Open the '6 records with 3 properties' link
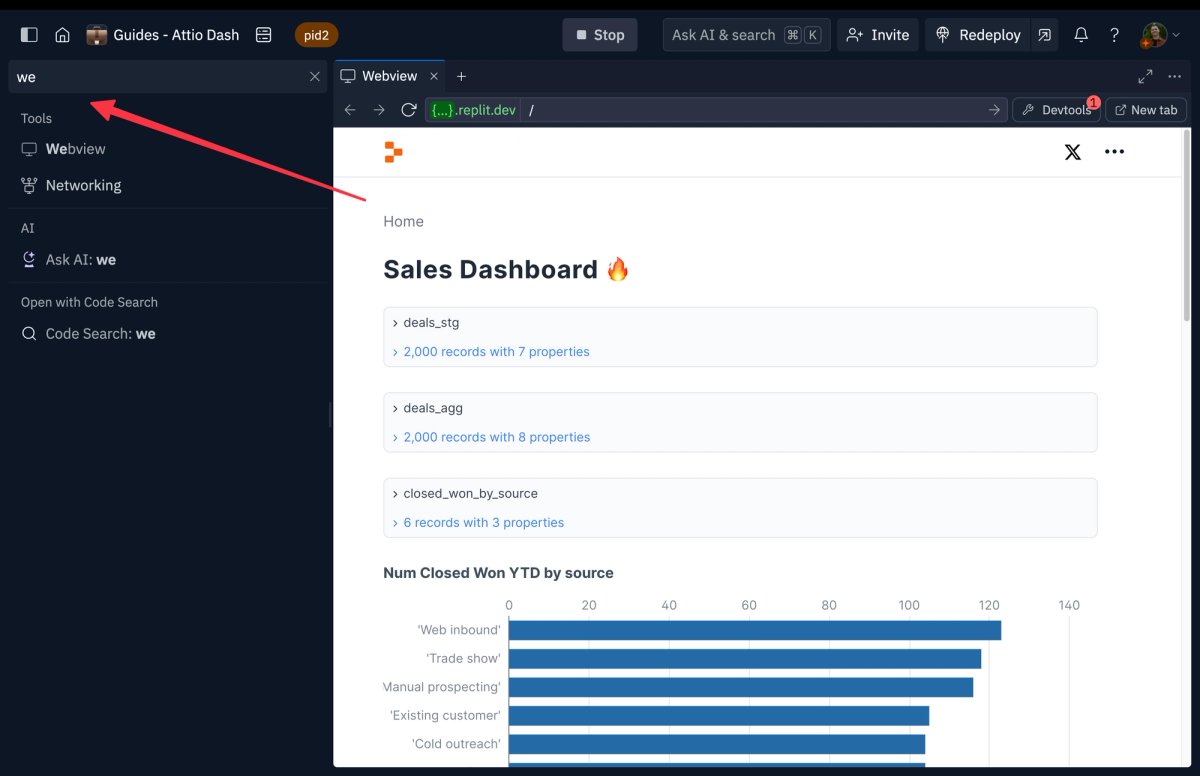The image size is (1200, 776). (483, 522)
